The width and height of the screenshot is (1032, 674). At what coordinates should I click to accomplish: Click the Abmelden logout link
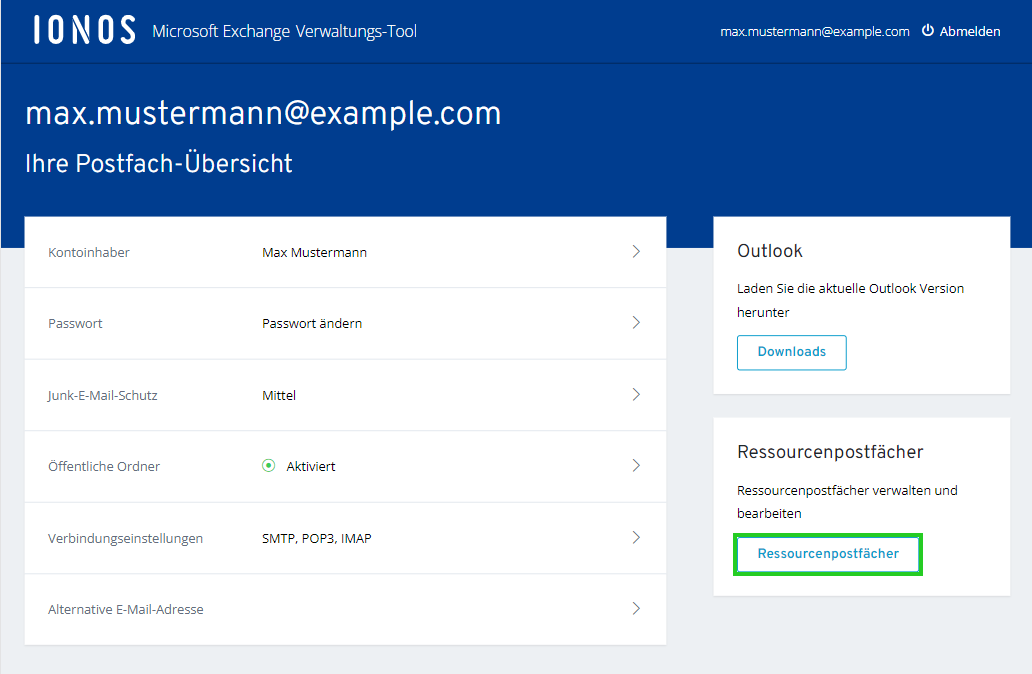click(969, 31)
